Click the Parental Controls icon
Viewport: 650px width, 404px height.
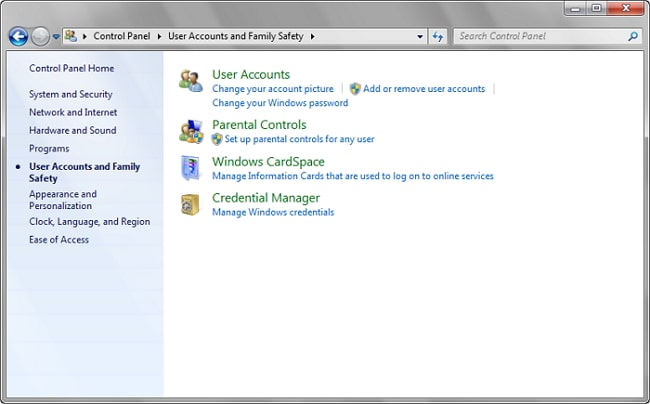pyautogui.click(x=190, y=131)
